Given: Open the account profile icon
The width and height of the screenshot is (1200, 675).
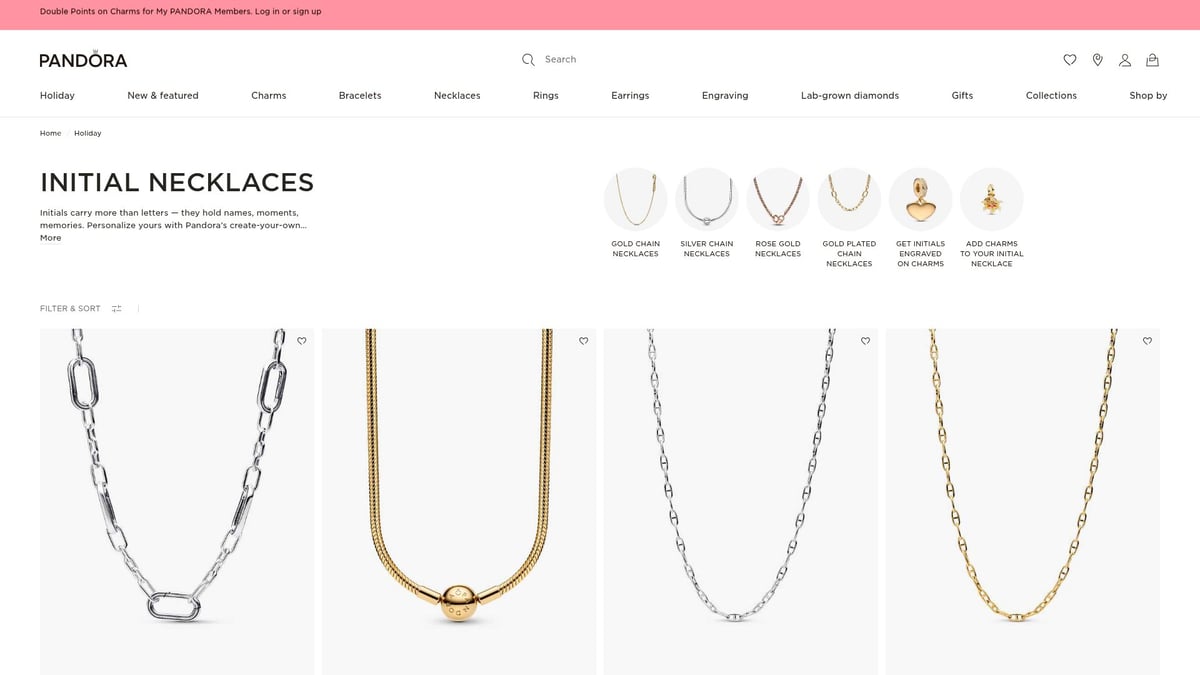Looking at the screenshot, I should click(x=1125, y=60).
